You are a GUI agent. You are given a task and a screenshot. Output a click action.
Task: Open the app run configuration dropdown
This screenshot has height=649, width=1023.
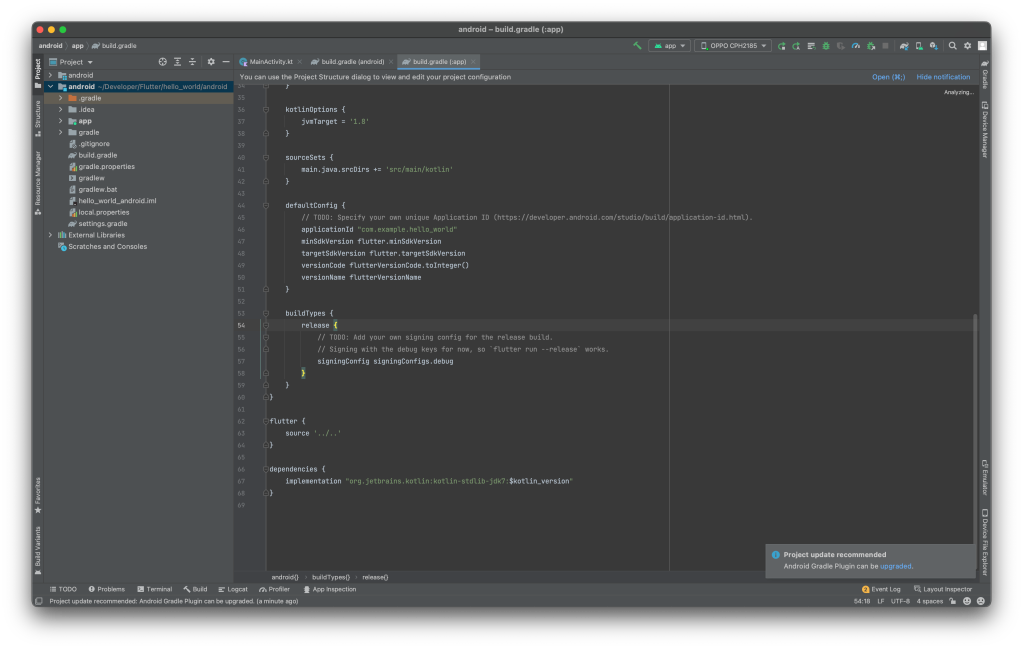pos(668,46)
